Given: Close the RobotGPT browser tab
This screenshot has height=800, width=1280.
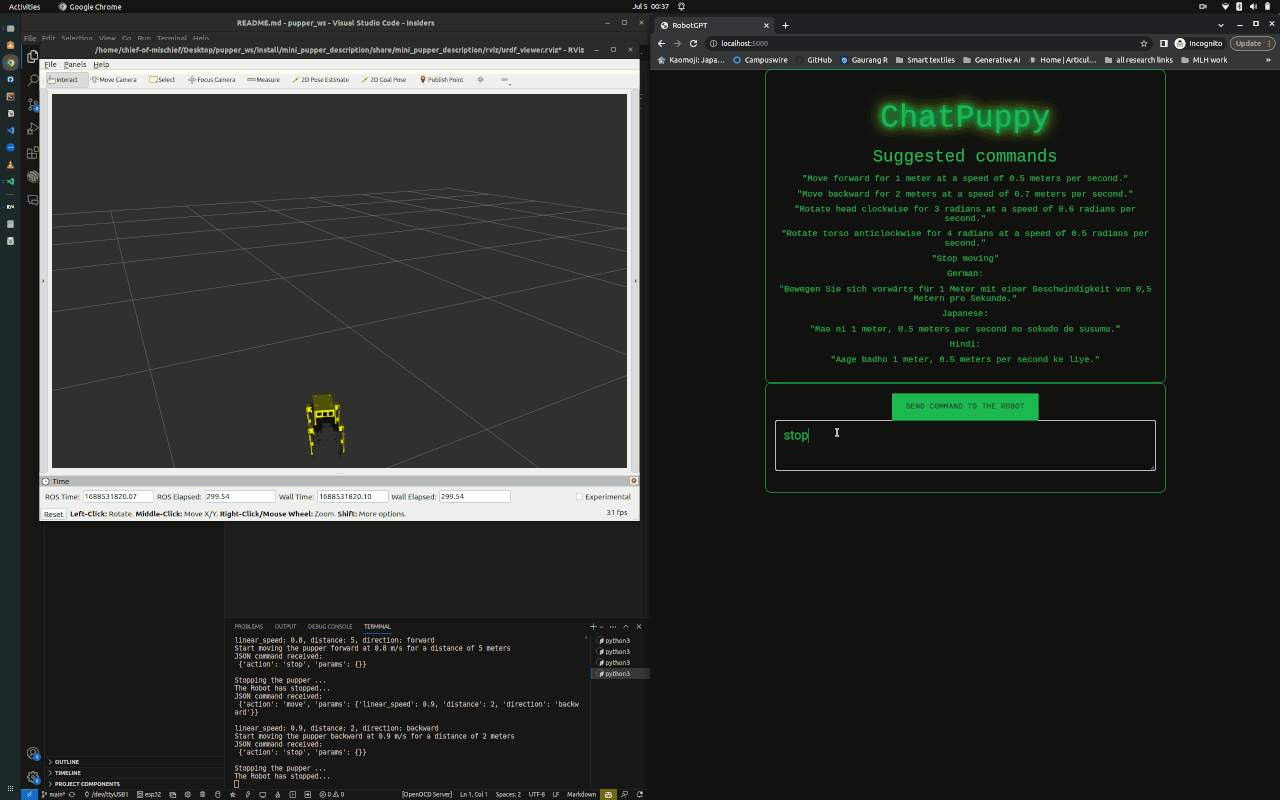Looking at the screenshot, I should click(x=766, y=25).
